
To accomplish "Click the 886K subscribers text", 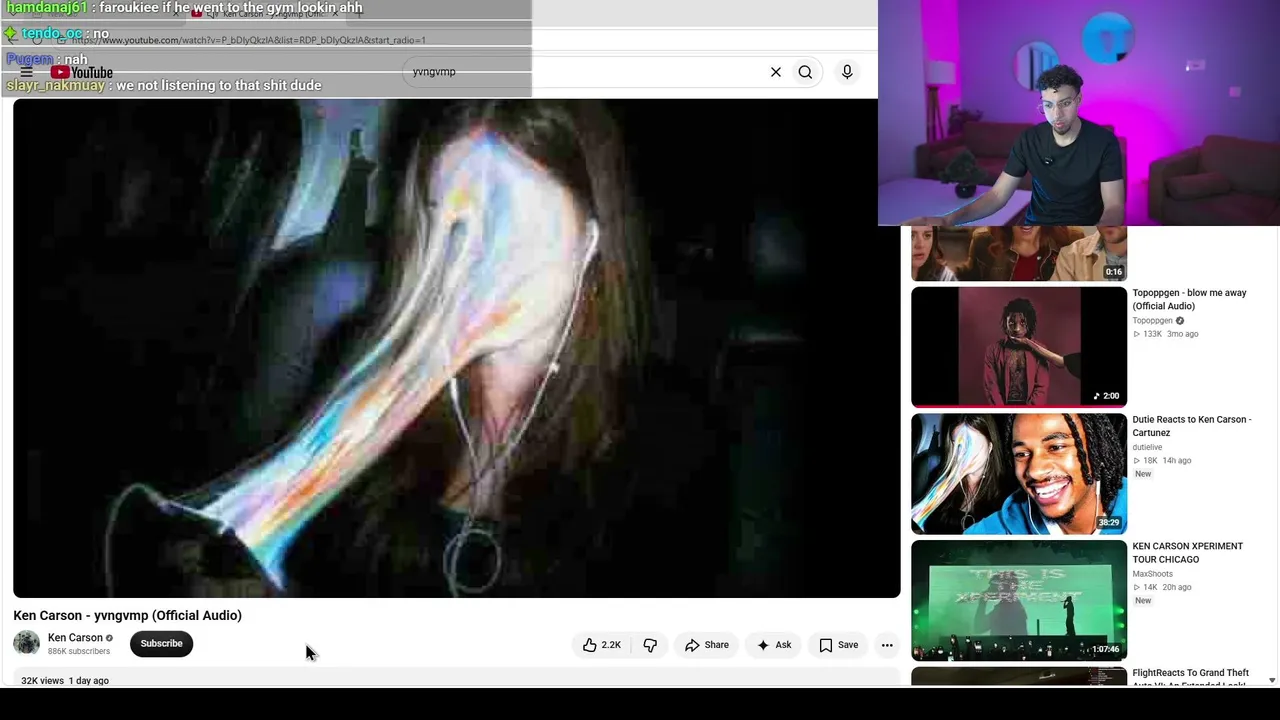I will tap(79, 651).
